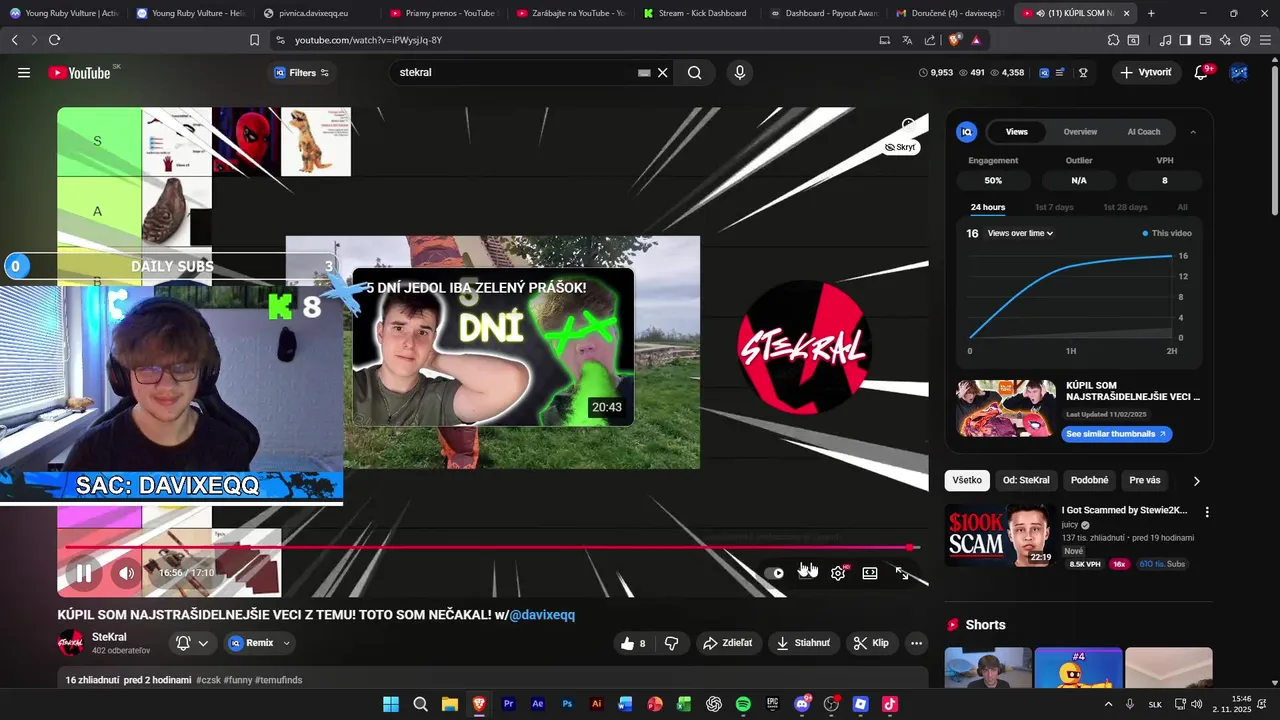Hide overlay with Skryť button
The width and height of the screenshot is (1280, 720).
(x=901, y=147)
